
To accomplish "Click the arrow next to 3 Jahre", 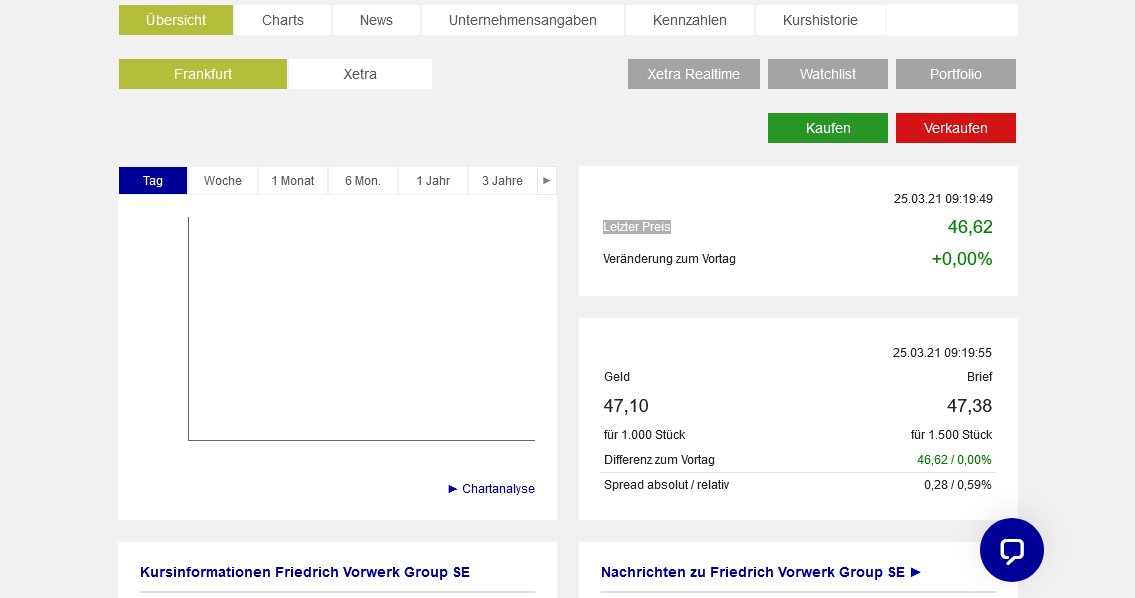I will [546, 180].
